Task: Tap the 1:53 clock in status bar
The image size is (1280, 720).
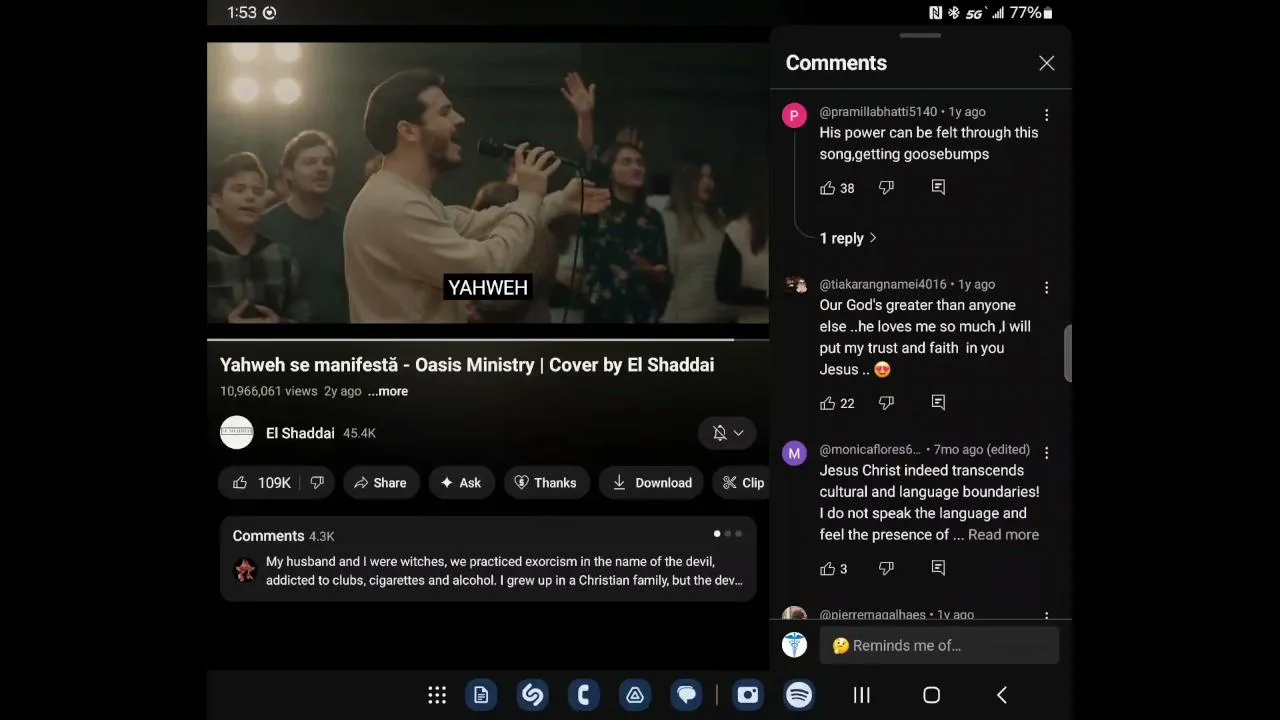Action: pos(242,13)
